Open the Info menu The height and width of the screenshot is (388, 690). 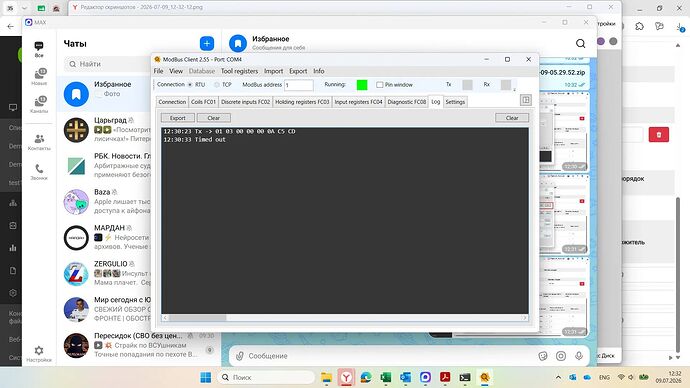(x=319, y=71)
